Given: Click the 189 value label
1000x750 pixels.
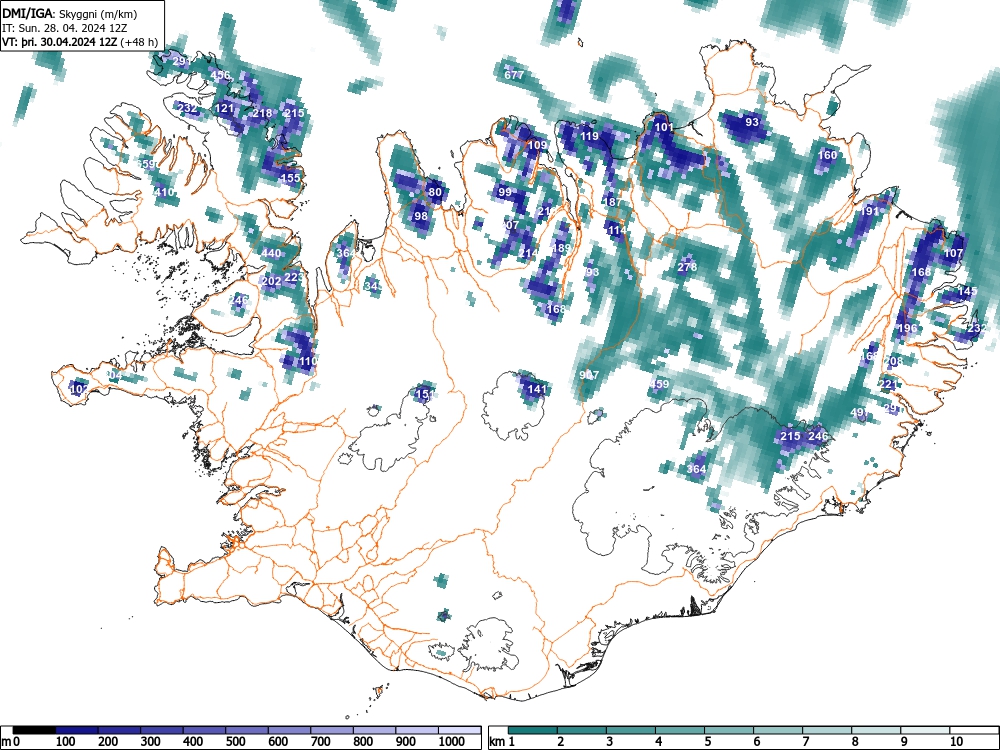Looking at the screenshot, I should pos(561,248).
